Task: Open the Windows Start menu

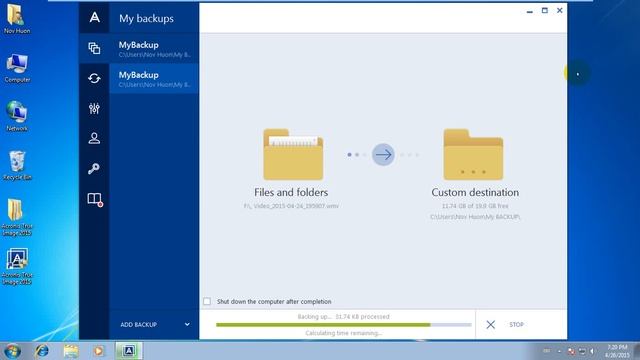Action: pos(12,351)
